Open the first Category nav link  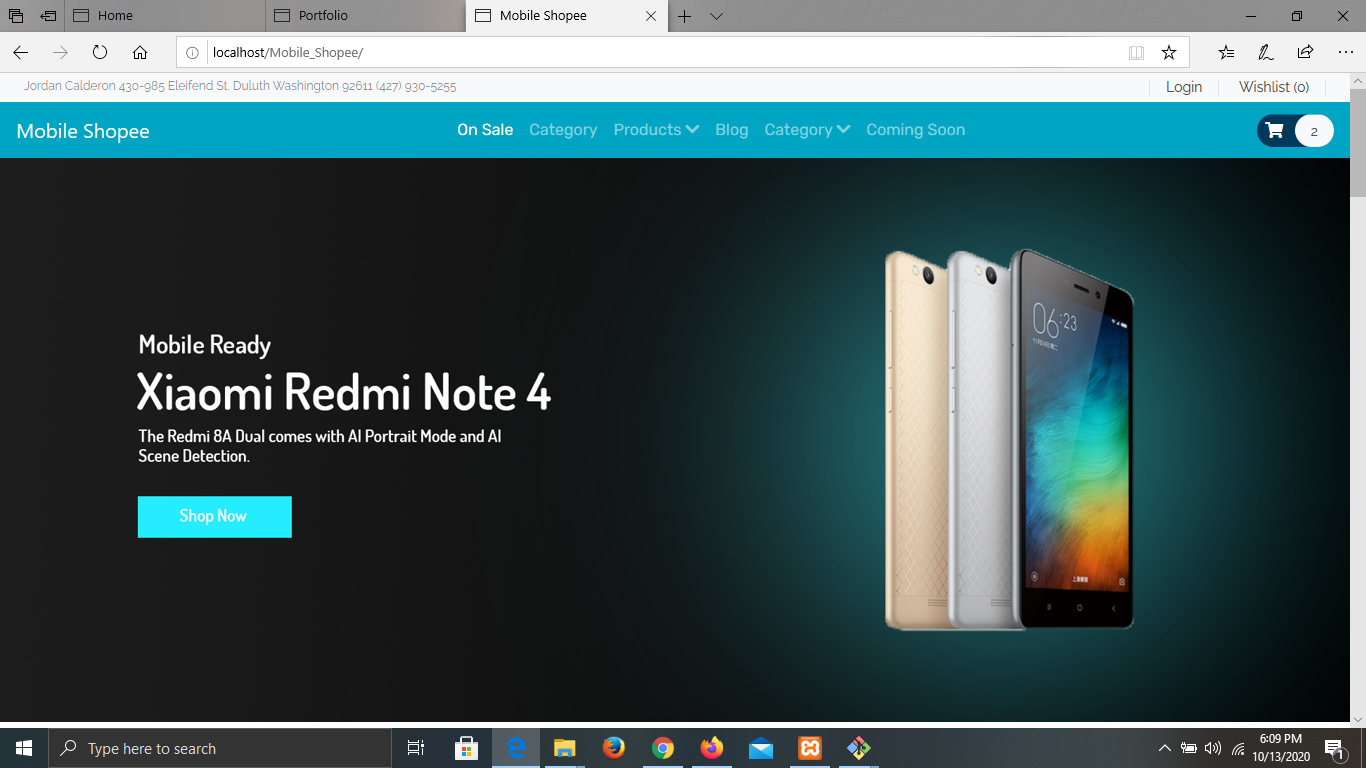coord(563,130)
